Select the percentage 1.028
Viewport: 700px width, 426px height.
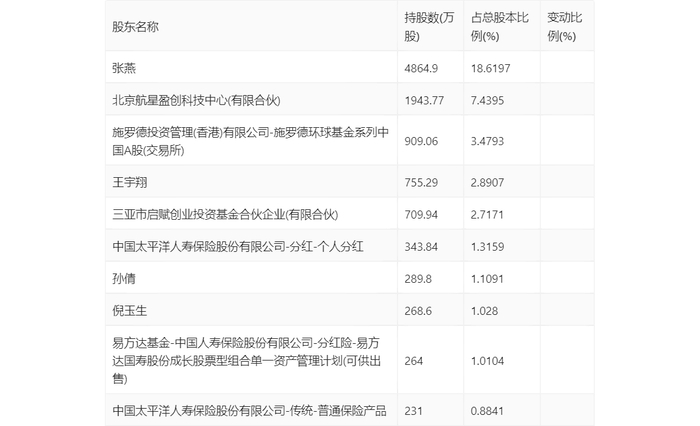tap(484, 311)
